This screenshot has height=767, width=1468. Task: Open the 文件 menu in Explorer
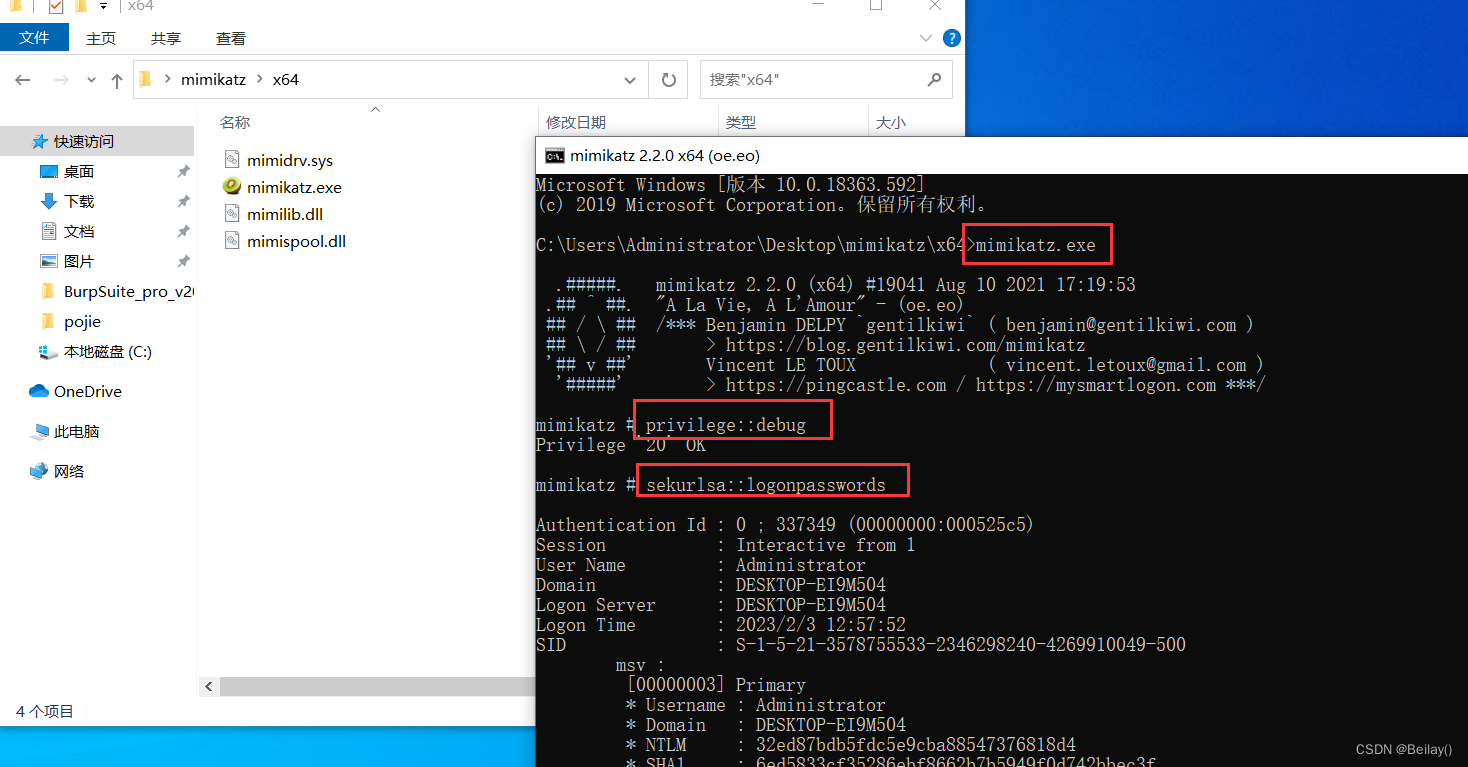click(x=34, y=38)
